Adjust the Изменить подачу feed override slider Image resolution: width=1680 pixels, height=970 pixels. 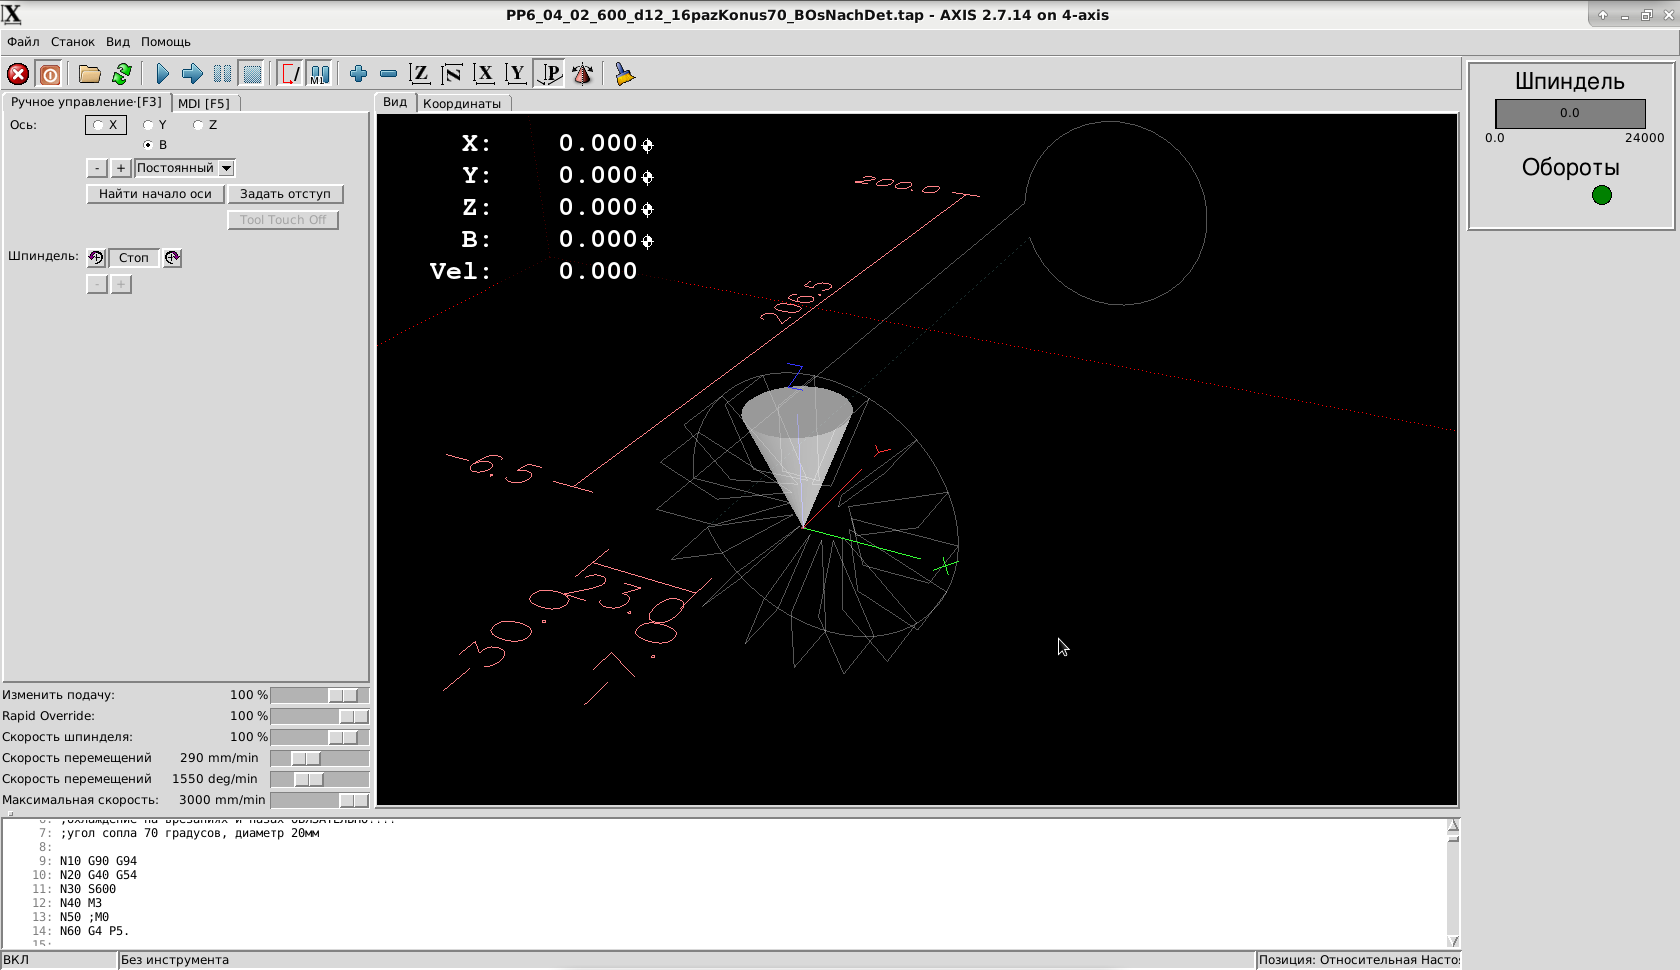342,695
